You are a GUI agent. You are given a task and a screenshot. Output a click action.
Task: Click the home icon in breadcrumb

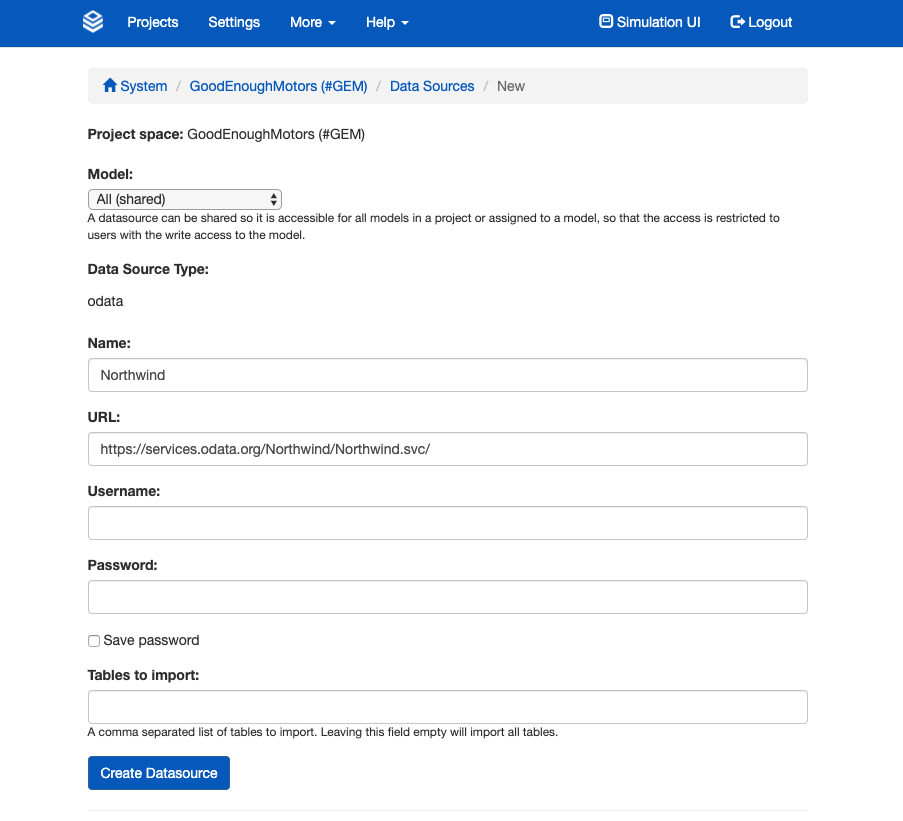click(x=110, y=86)
